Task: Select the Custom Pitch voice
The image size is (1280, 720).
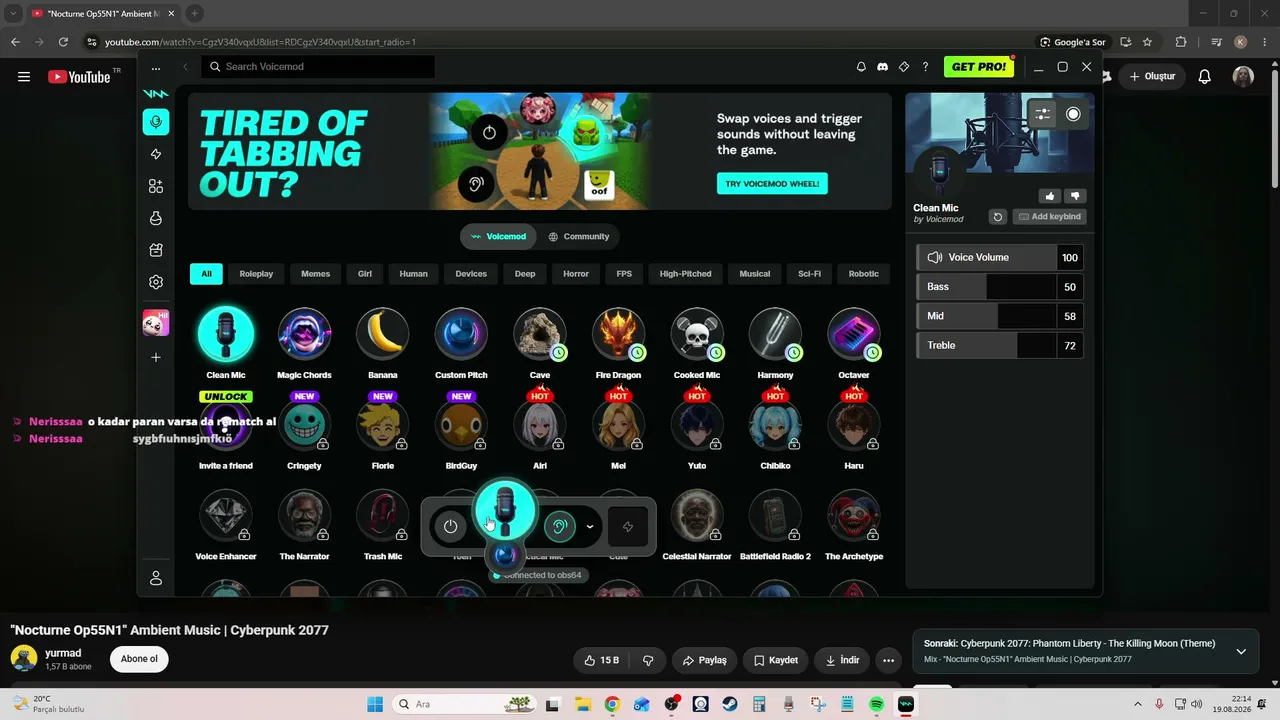Action: coord(461,343)
